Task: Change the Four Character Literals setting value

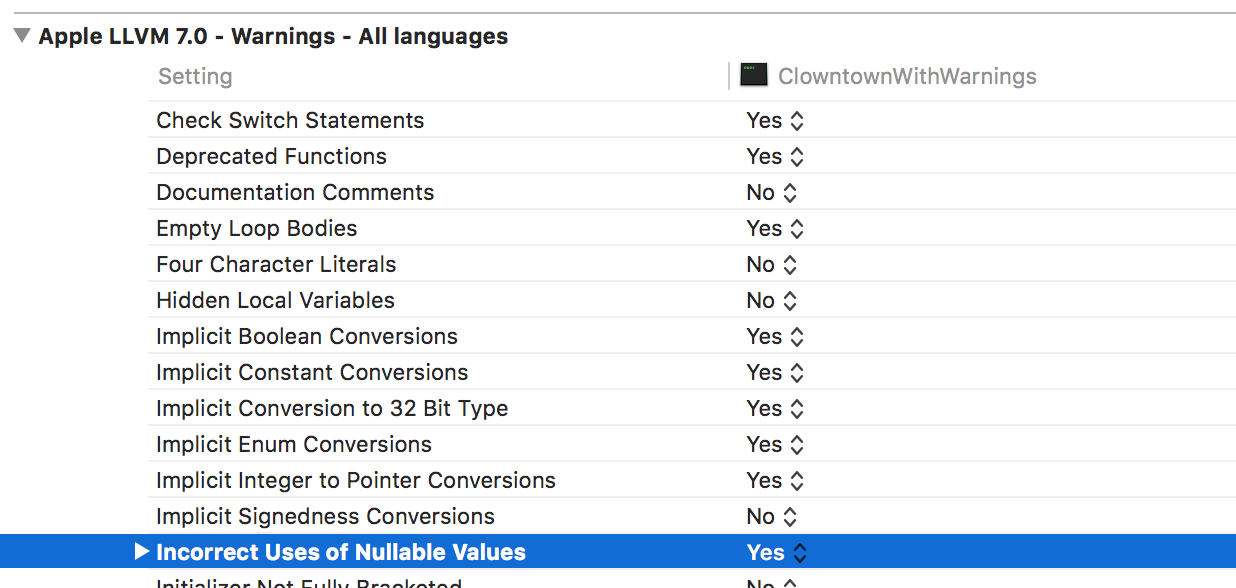Action: tap(771, 265)
